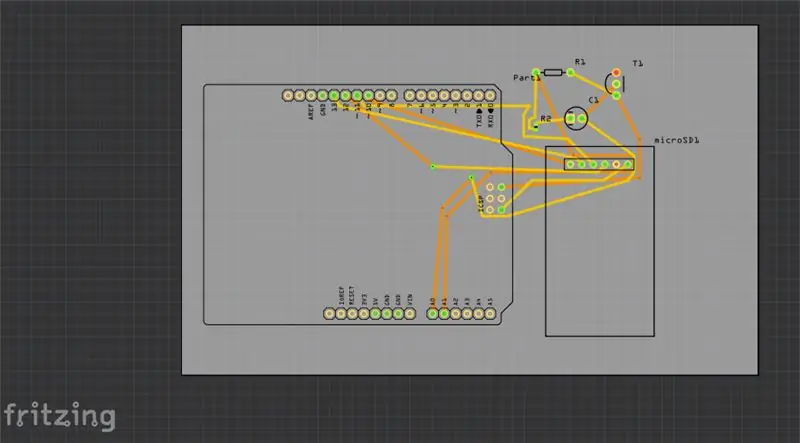This screenshot has height=443, width=800.
Task: Select the "R1" silkscreen label
Action: point(580,62)
